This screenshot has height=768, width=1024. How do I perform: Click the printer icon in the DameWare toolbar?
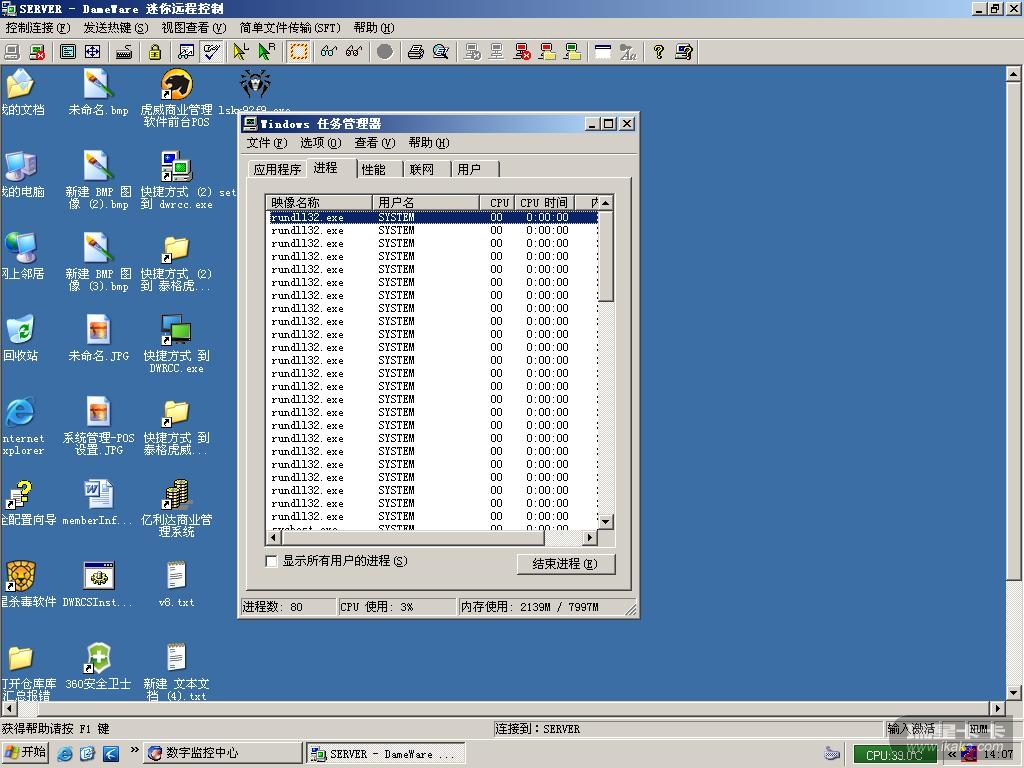(415, 52)
